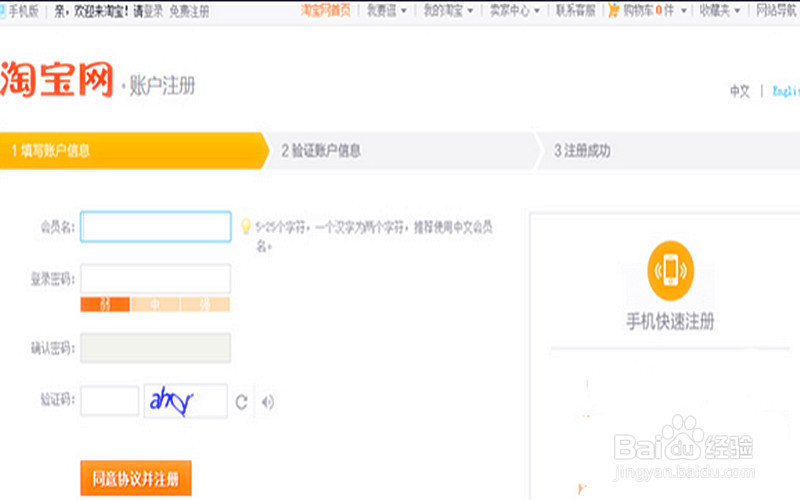Viewport: 800px width, 500px height.
Task: Switch language to 中文
Action: point(739,91)
